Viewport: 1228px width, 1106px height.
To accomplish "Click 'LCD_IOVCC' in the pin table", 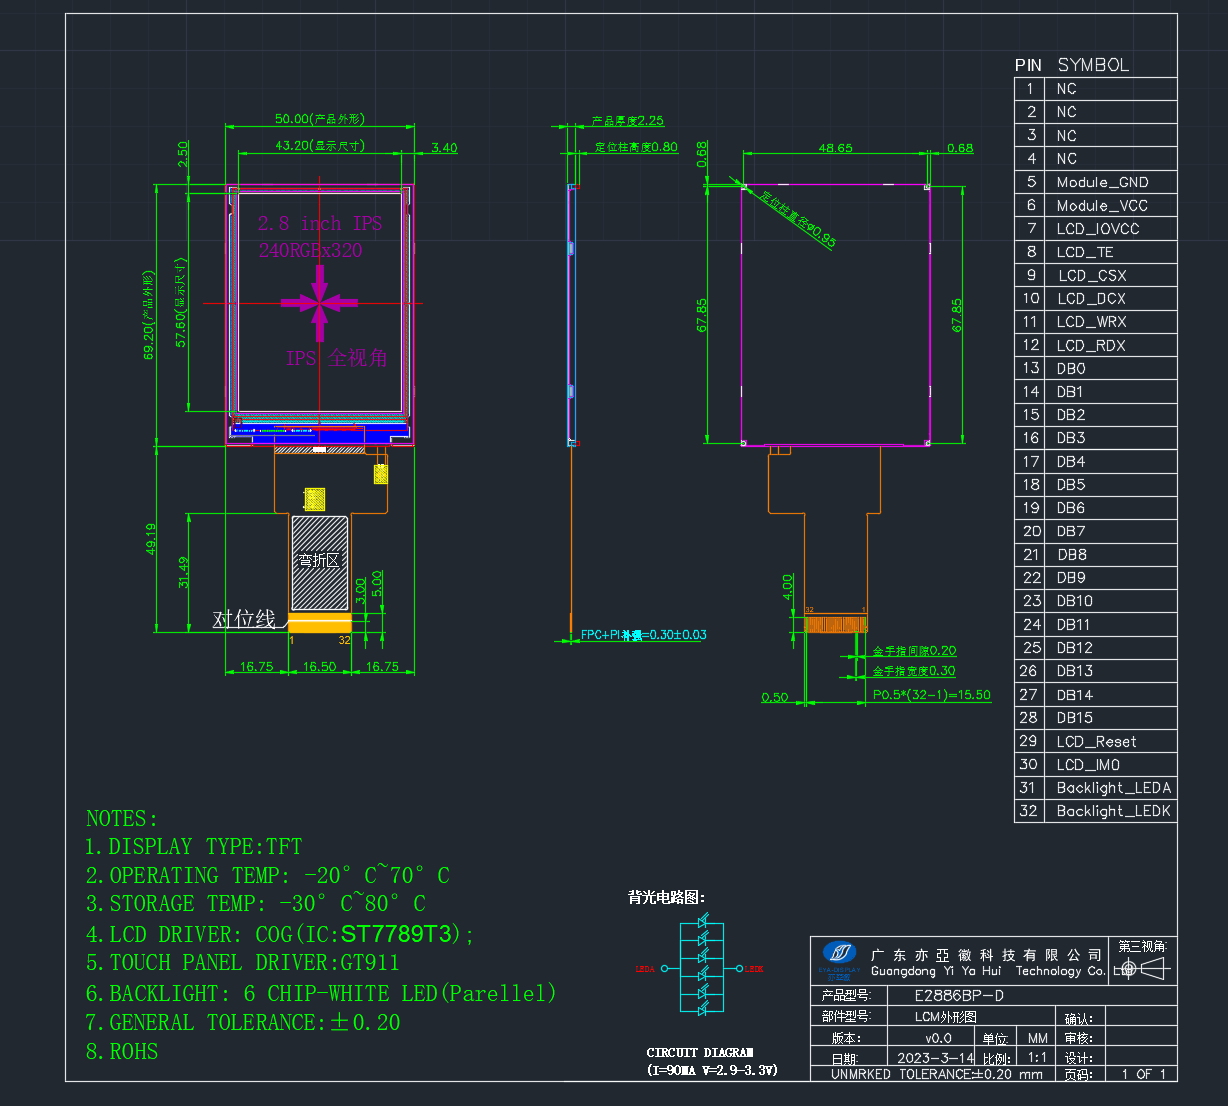I will (1097, 228).
